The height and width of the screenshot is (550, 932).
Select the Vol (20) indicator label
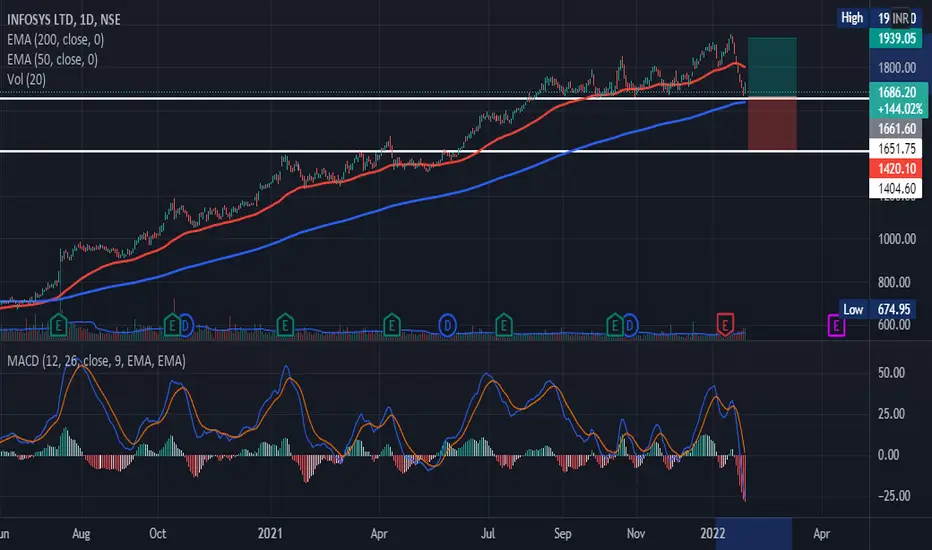point(26,79)
